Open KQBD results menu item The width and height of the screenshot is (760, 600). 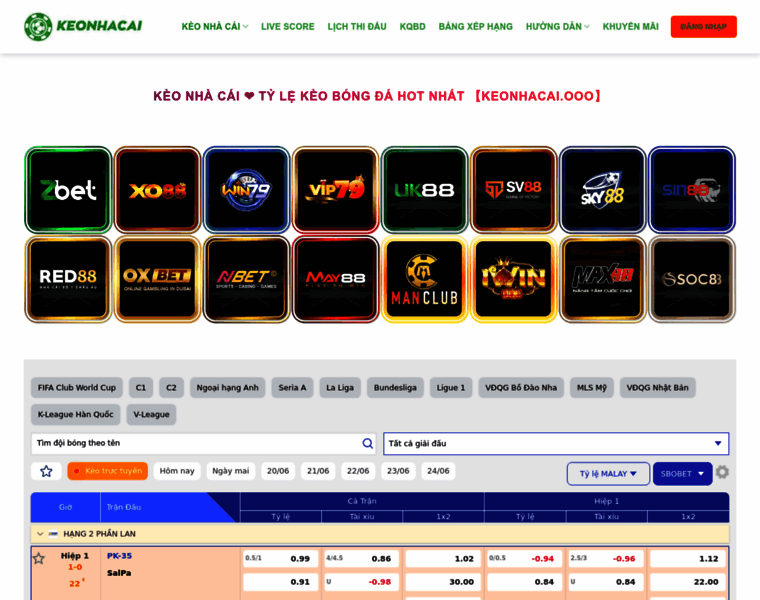coord(412,27)
